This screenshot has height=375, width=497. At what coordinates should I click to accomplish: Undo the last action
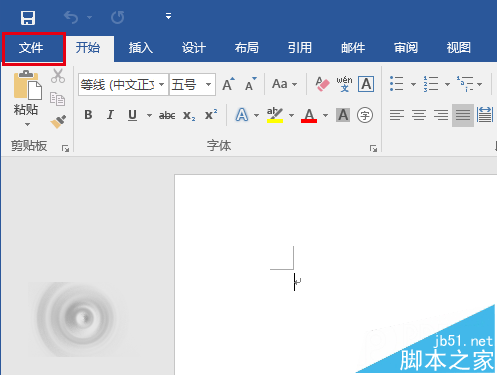71,17
